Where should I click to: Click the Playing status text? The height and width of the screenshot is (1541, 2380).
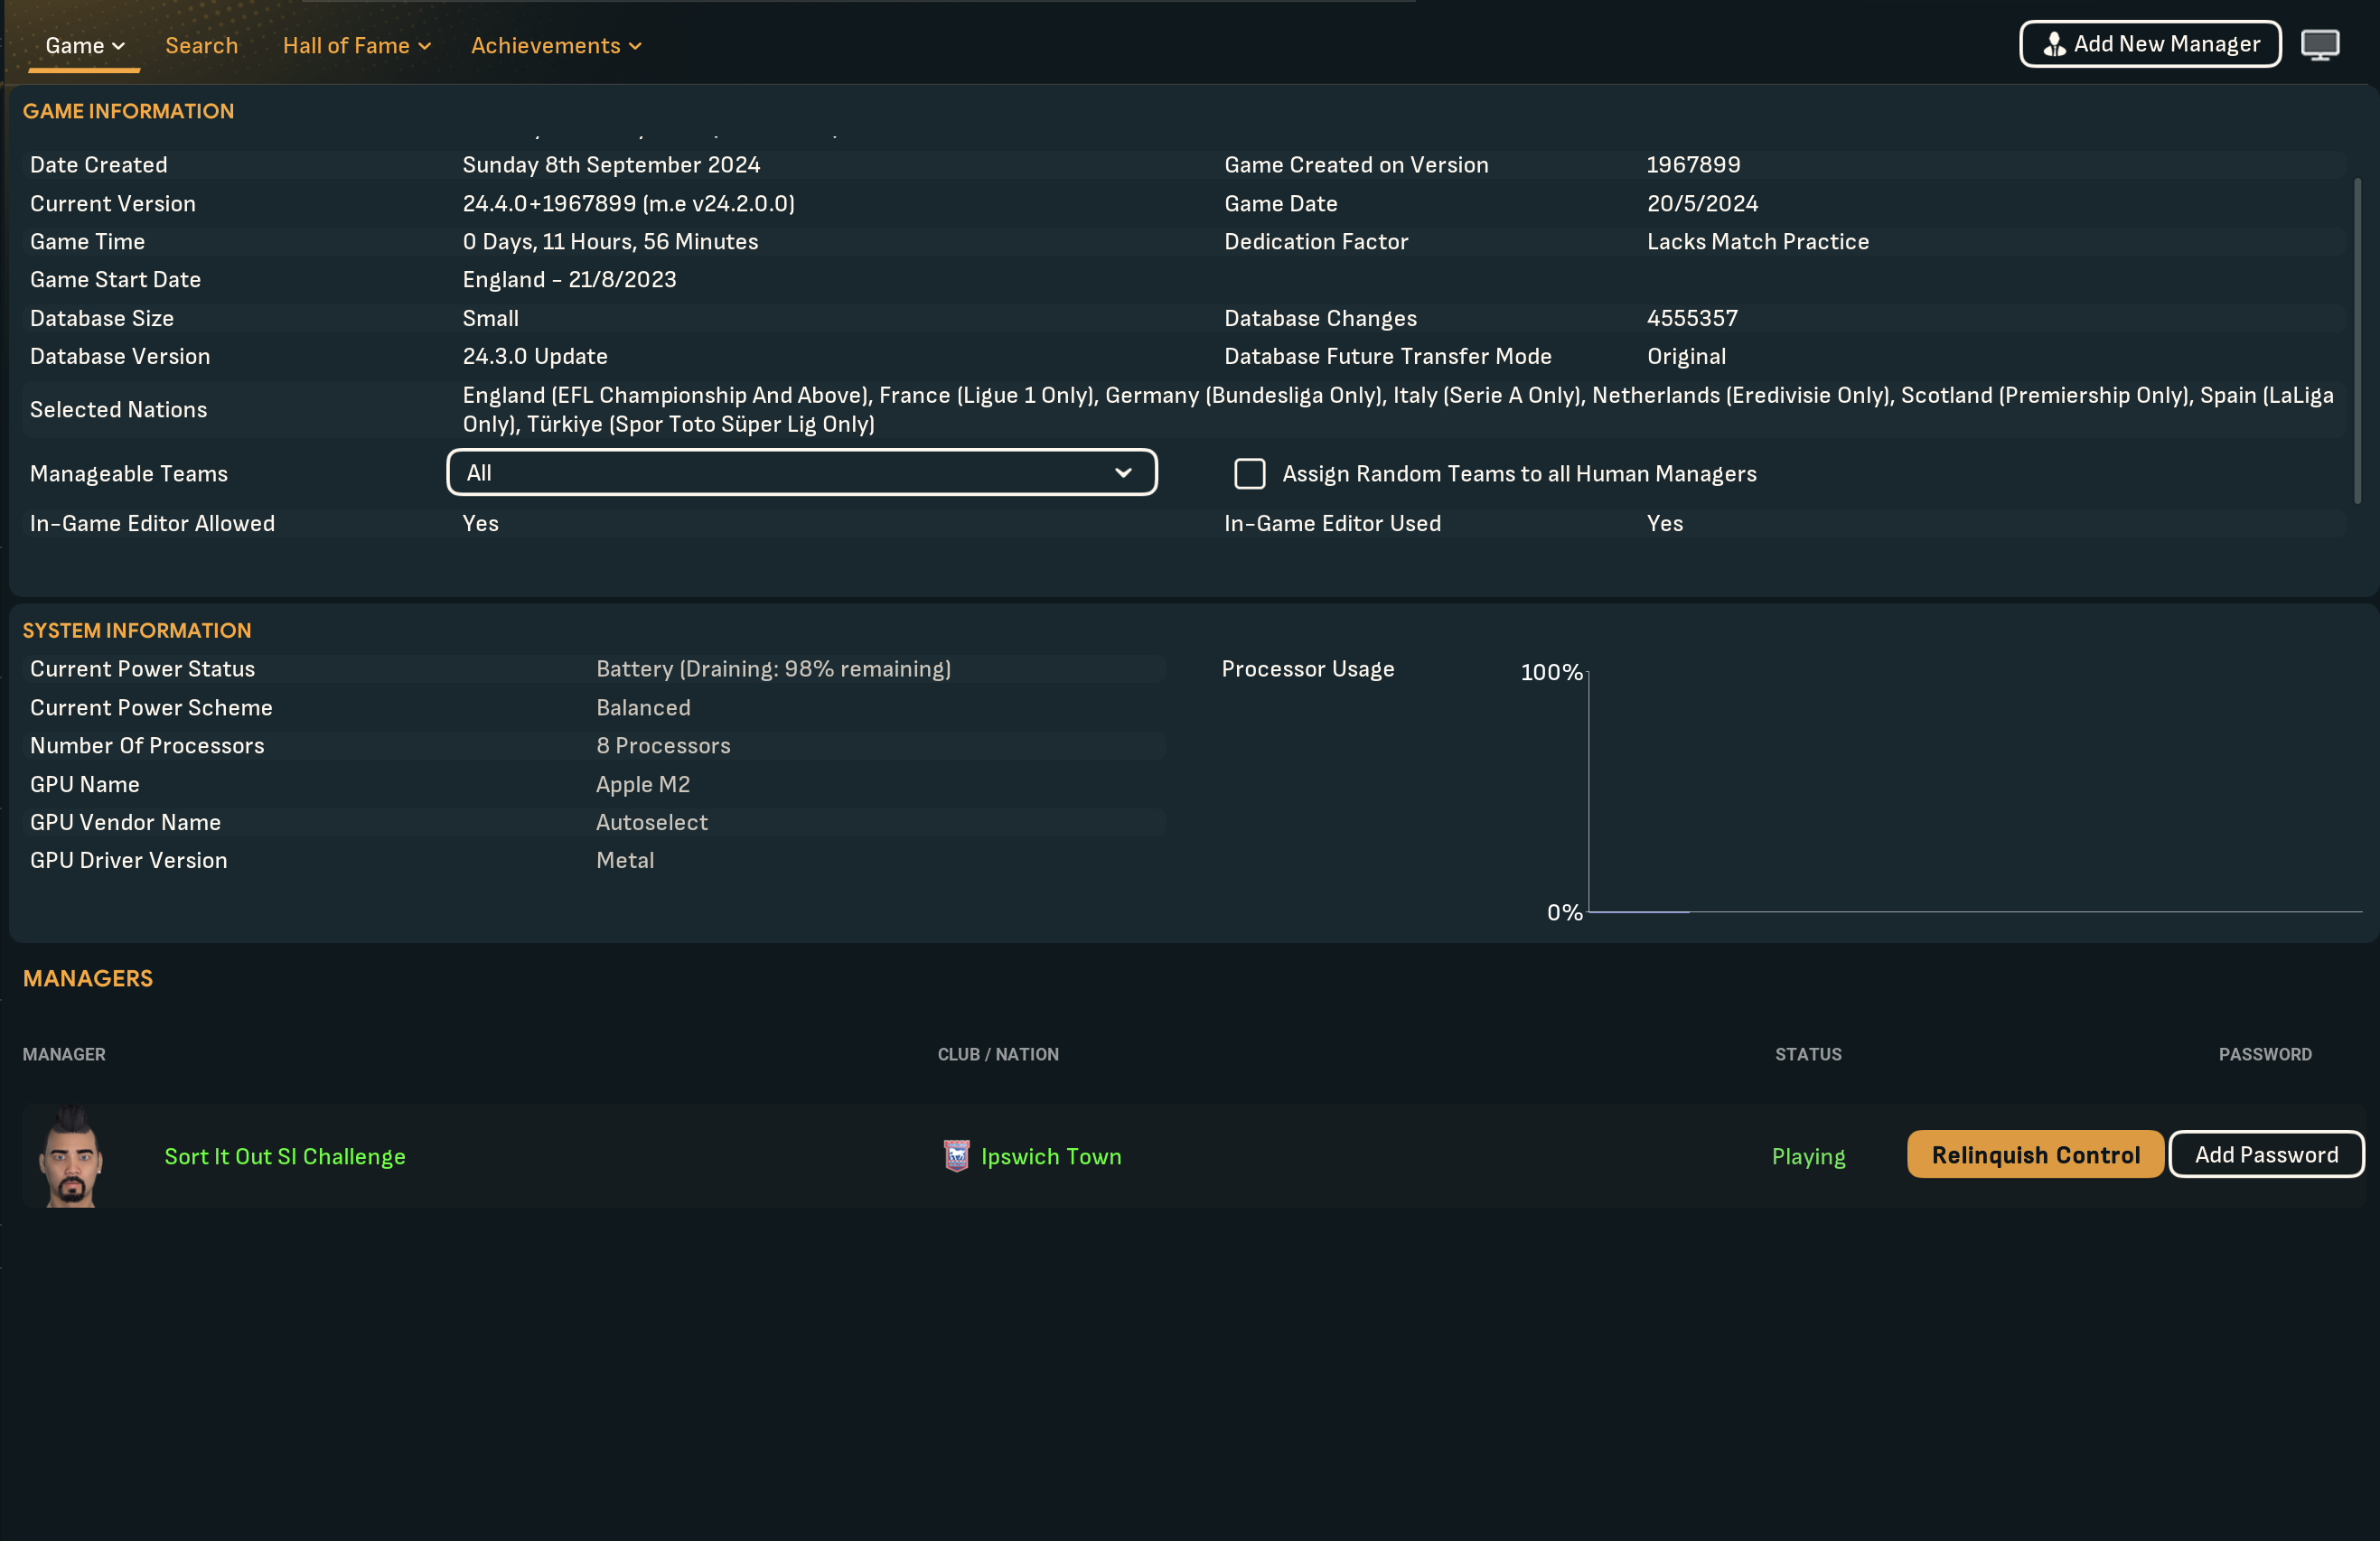tap(1808, 1156)
